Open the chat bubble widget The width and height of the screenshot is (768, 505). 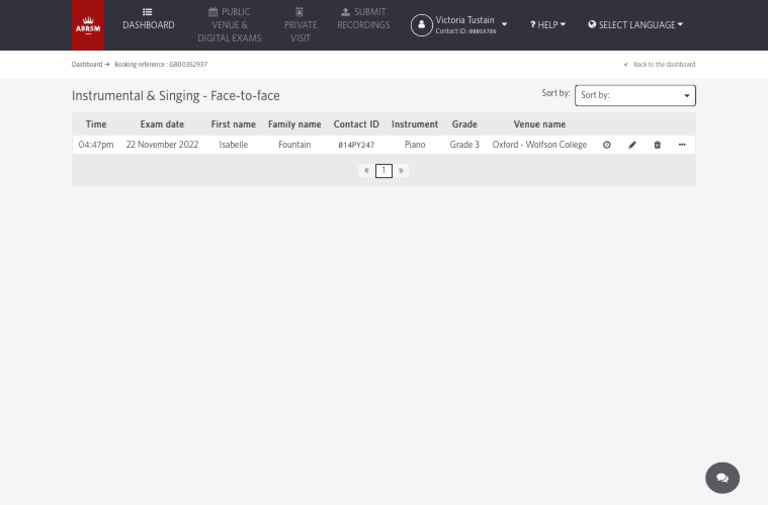point(722,478)
